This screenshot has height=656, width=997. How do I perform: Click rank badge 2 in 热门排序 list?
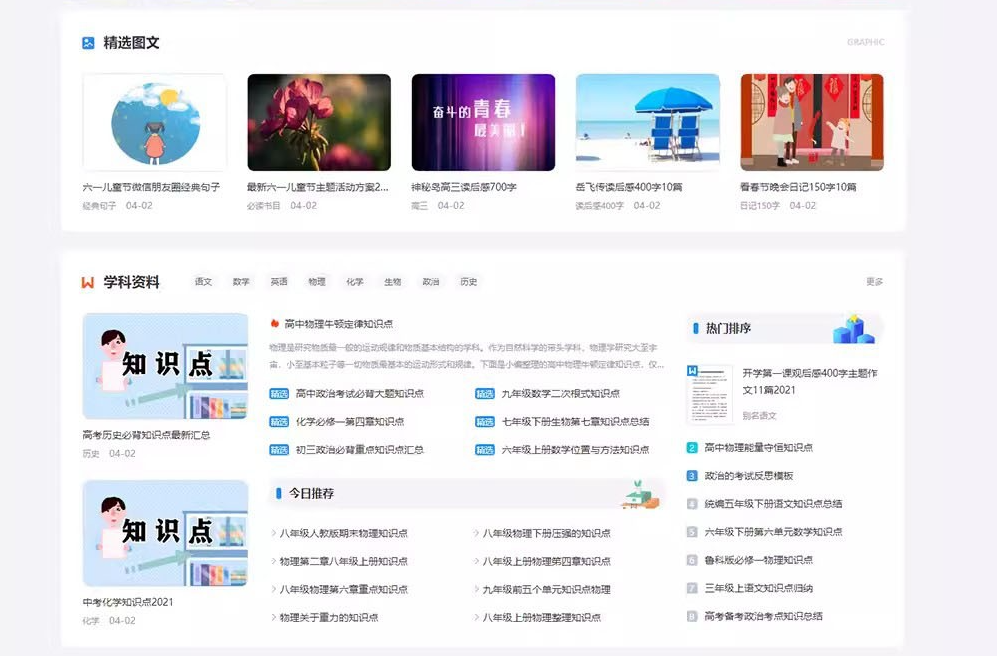[x=692, y=448]
